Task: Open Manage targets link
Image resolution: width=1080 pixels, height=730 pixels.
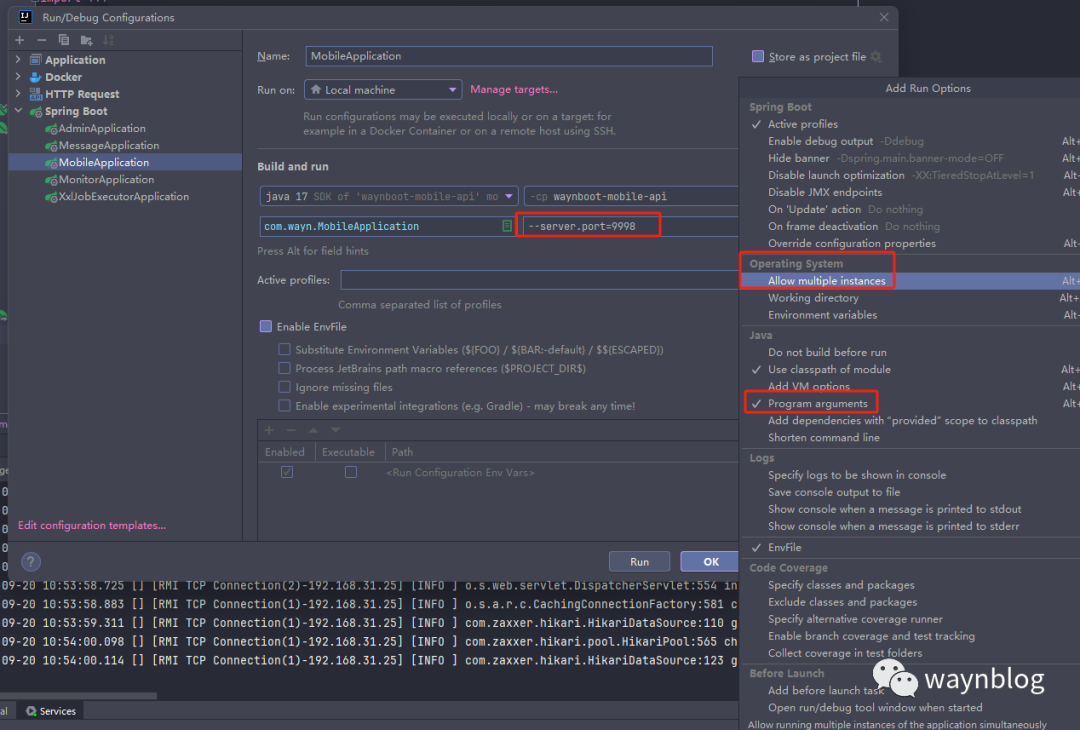Action: (x=514, y=90)
